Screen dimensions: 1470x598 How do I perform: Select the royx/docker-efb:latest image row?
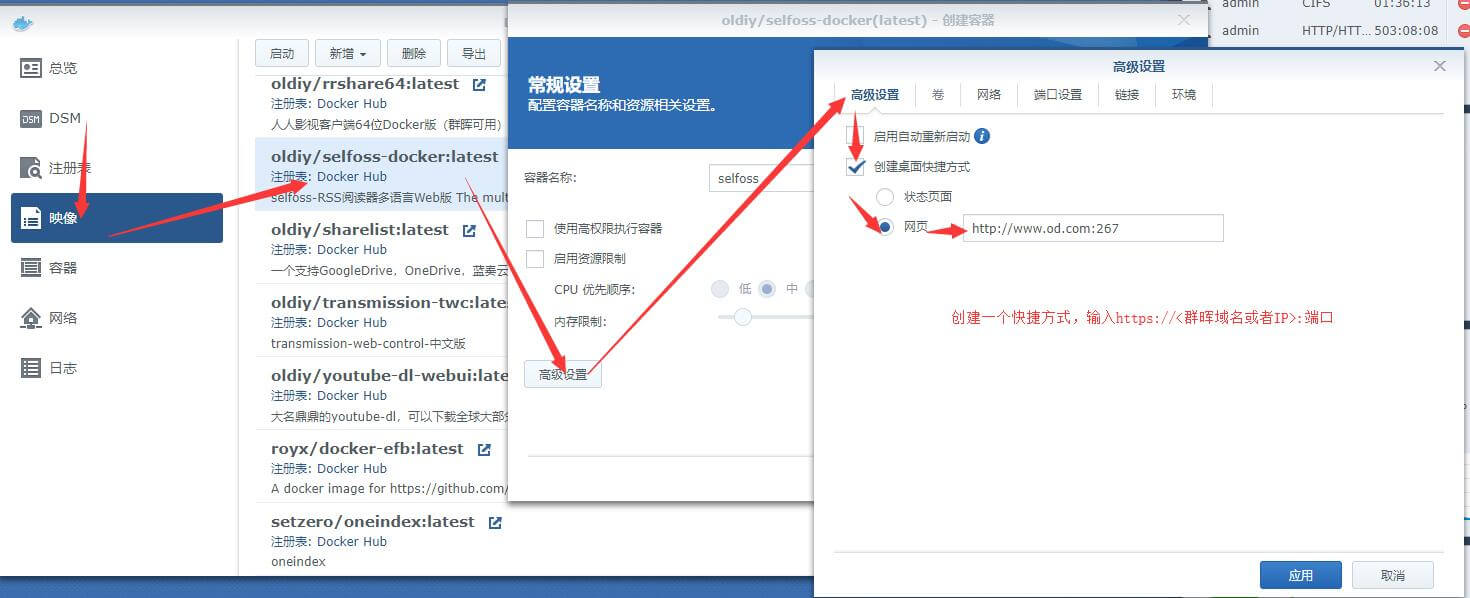(381, 467)
